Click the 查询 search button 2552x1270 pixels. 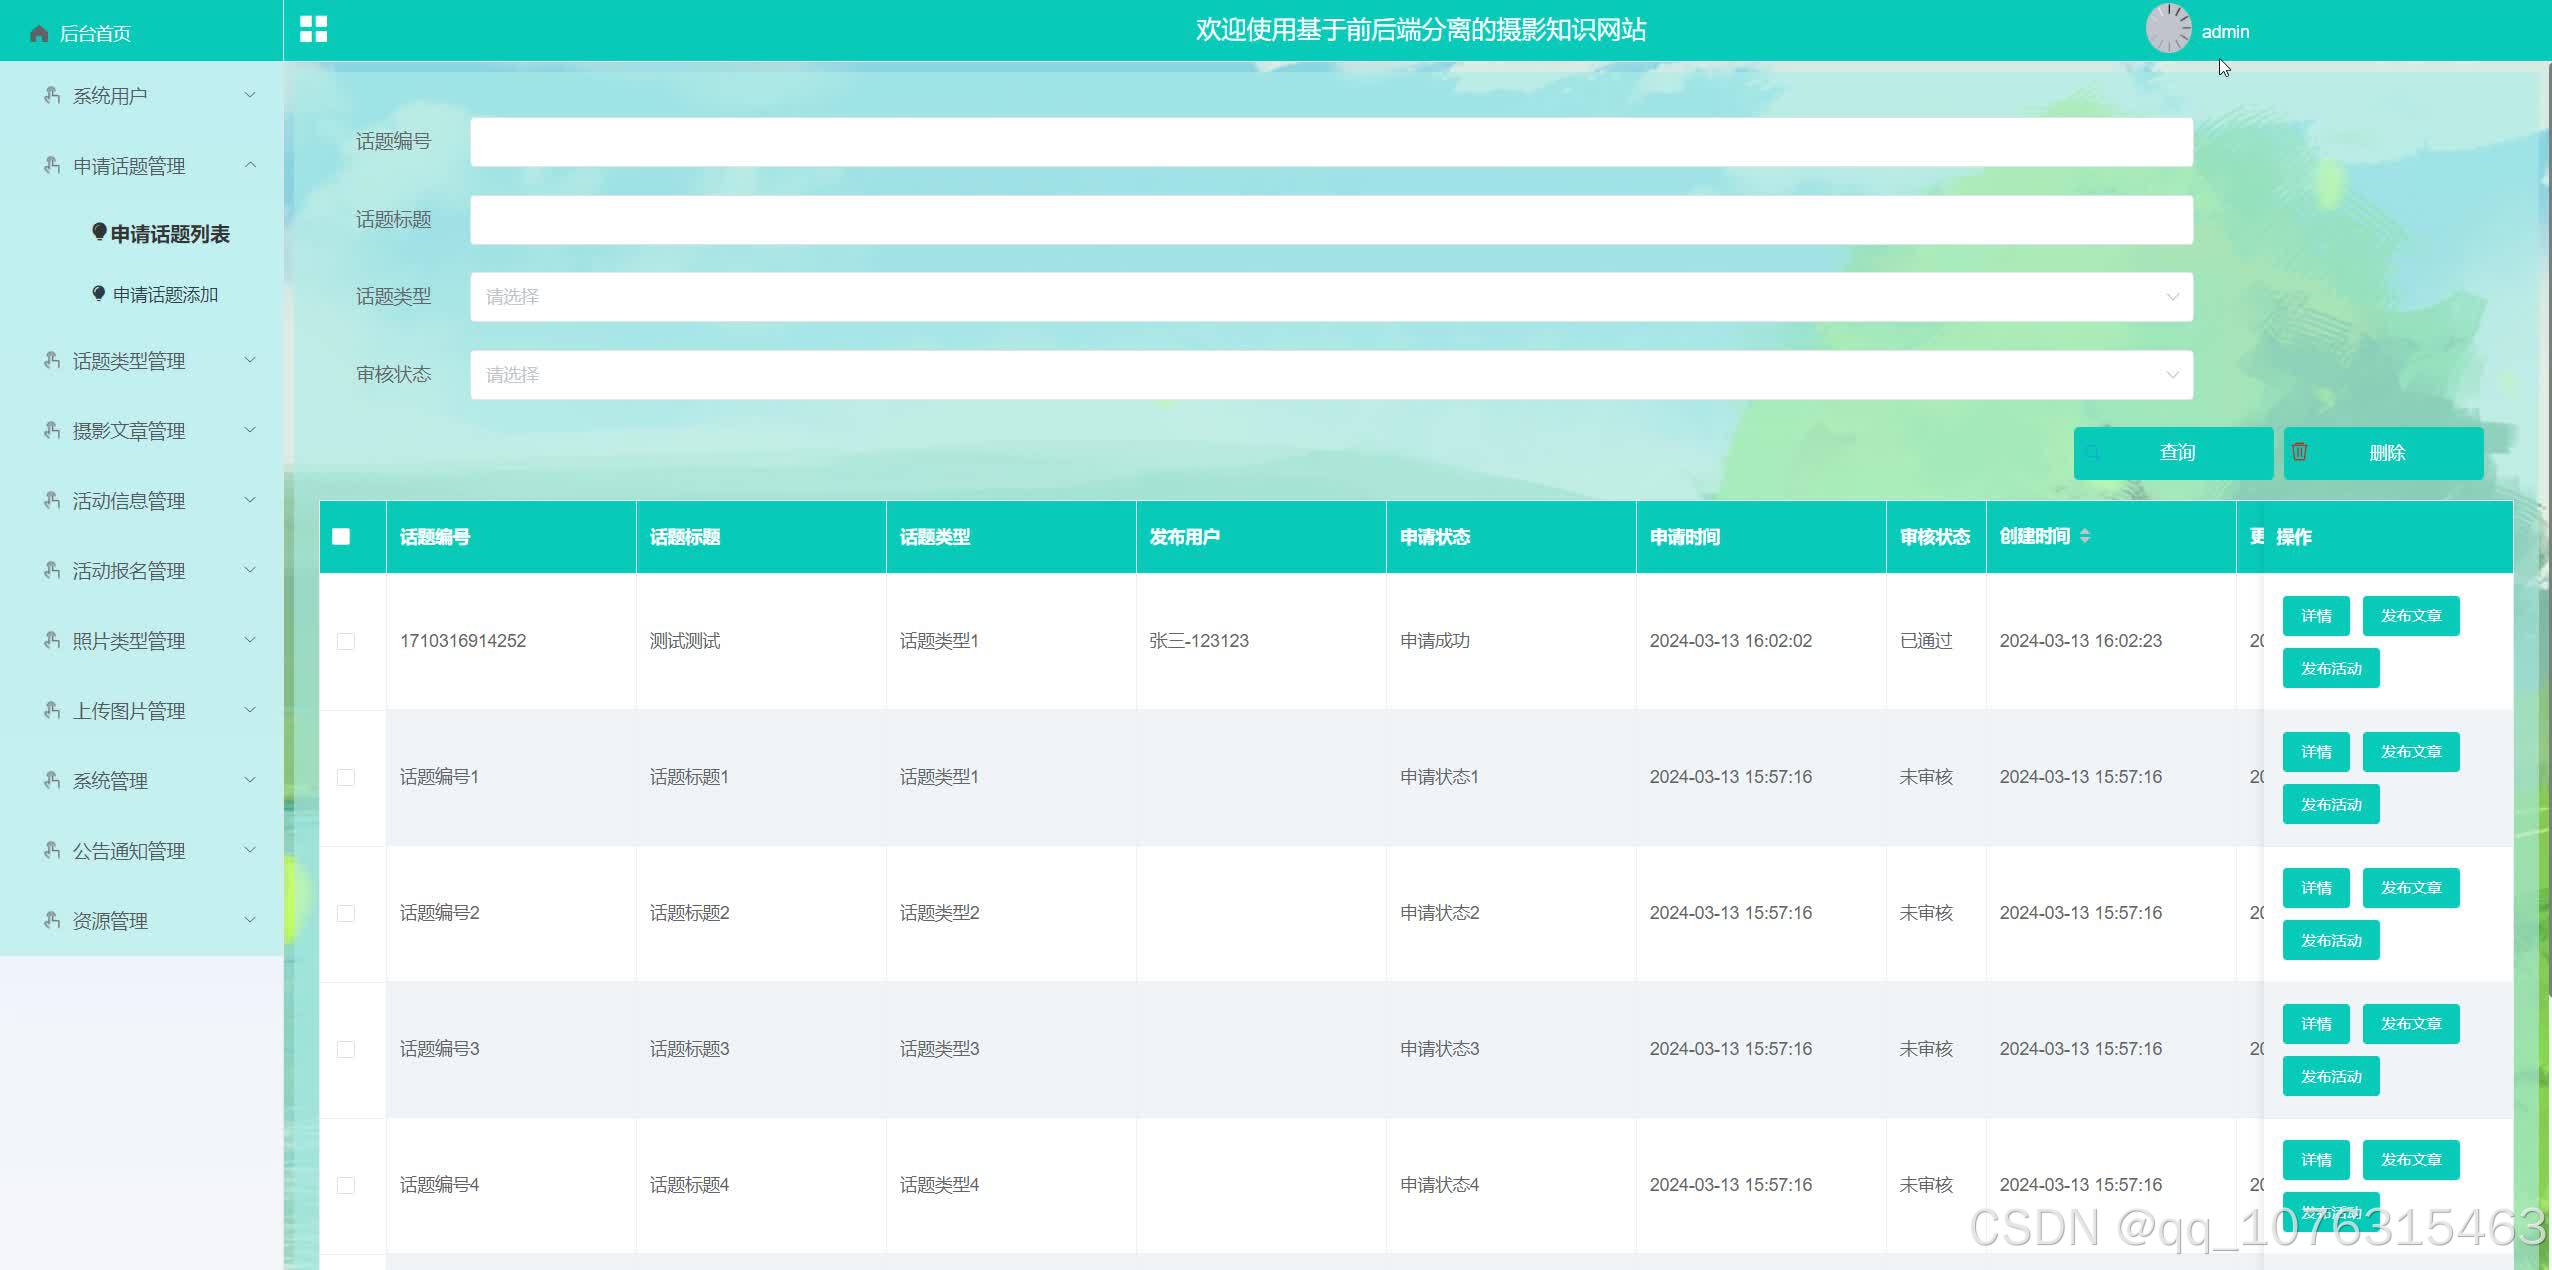coord(2173,453)
